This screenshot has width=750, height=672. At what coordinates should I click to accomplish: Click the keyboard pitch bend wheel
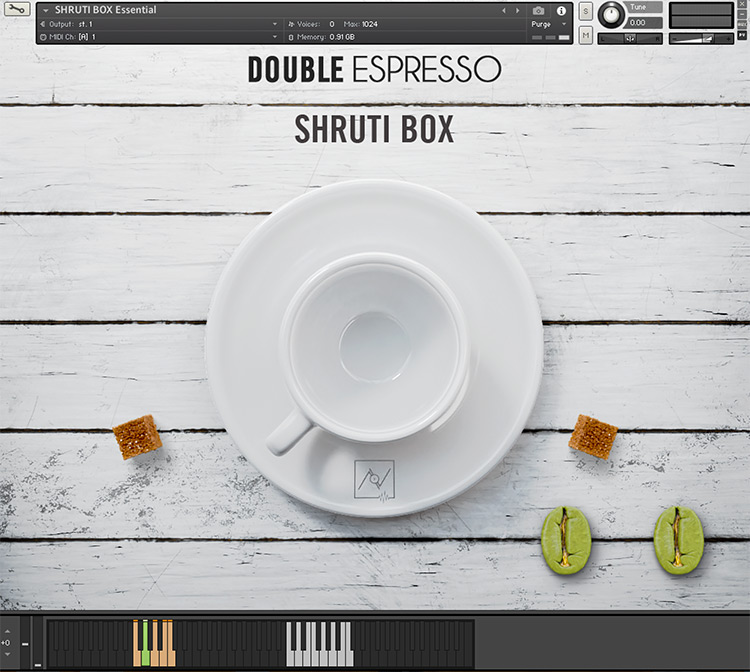[25, 643]
